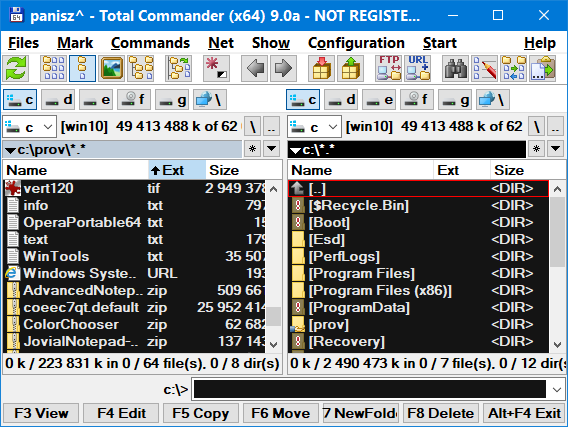Open the Configuration menu

coord(356,43)
